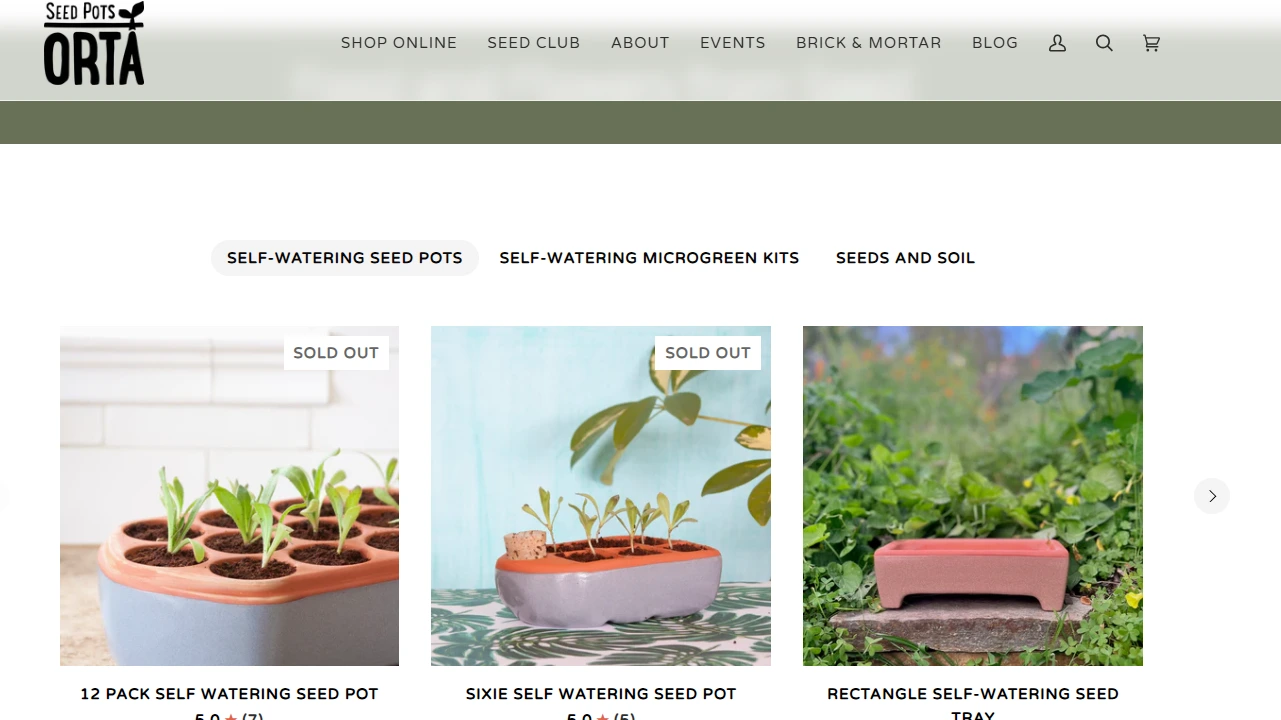Switch to Self-Watering Microgreen Kits tab
The height and width of the screenshot is (720, 1281).
click(649, 258)
